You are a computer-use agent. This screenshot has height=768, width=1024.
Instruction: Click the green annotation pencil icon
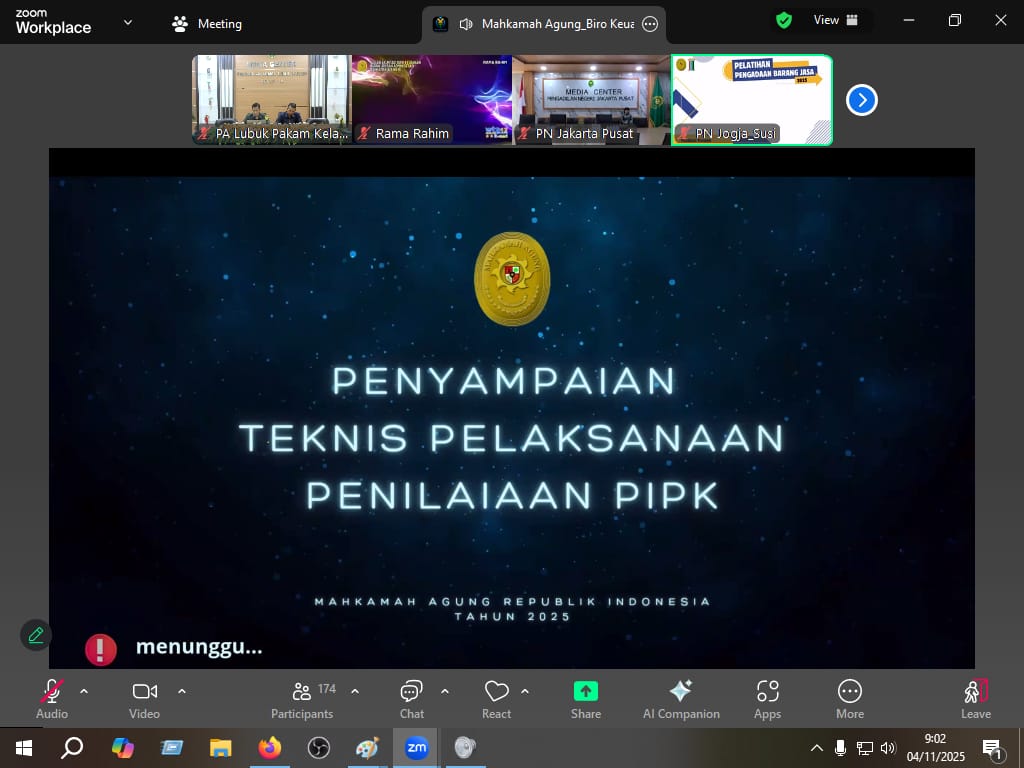(36, 635)
